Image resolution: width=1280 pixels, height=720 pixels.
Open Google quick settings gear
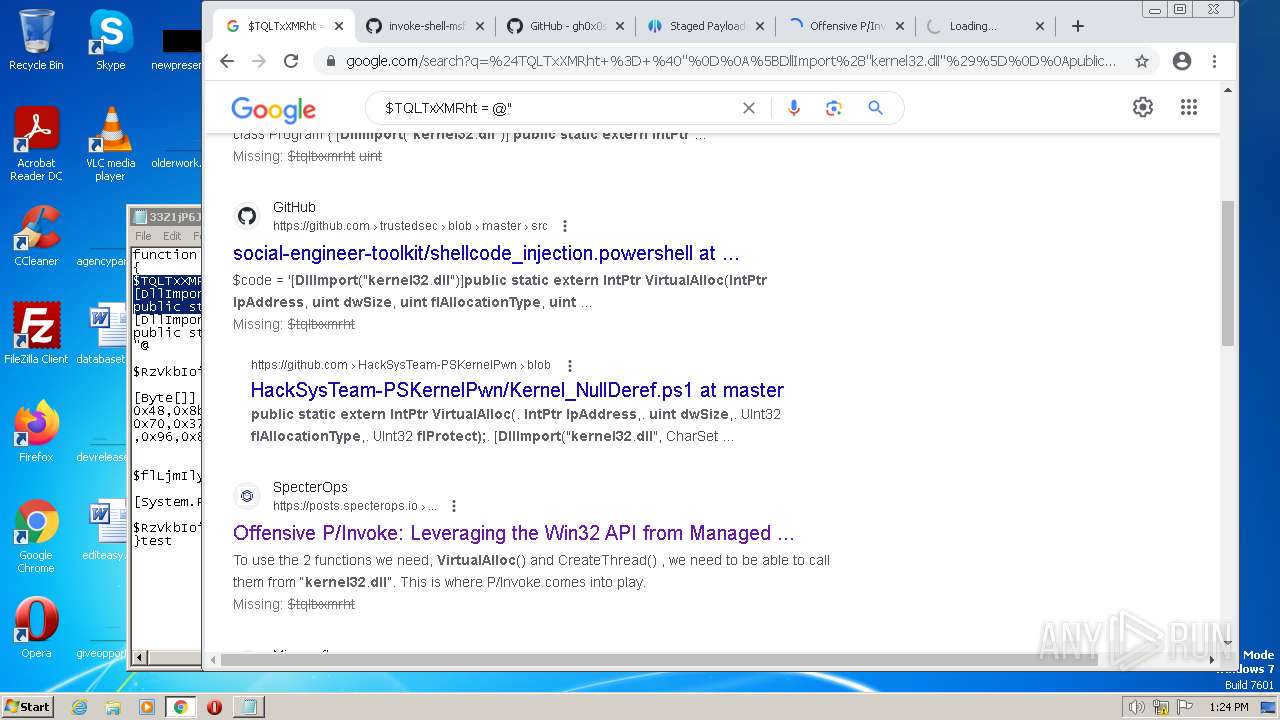click(x=1143, y=107)
